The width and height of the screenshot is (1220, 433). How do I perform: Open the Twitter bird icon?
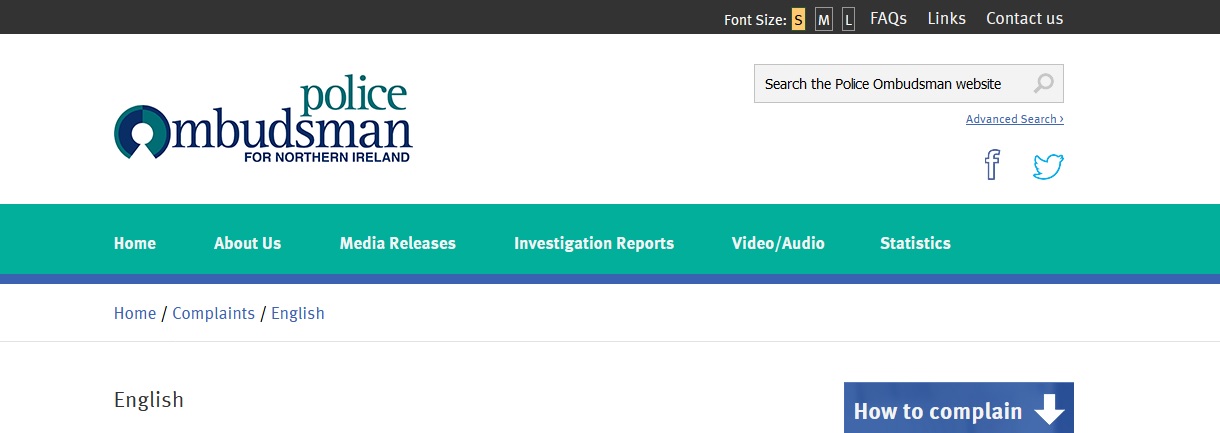click(1047, 166)
